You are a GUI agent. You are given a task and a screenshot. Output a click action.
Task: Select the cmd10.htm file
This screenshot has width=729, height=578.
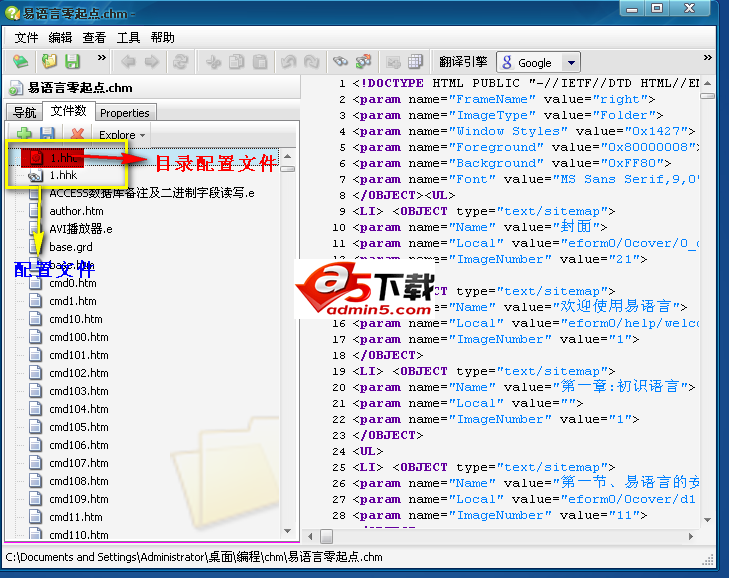pyautogui.click(x=75, y=319)
